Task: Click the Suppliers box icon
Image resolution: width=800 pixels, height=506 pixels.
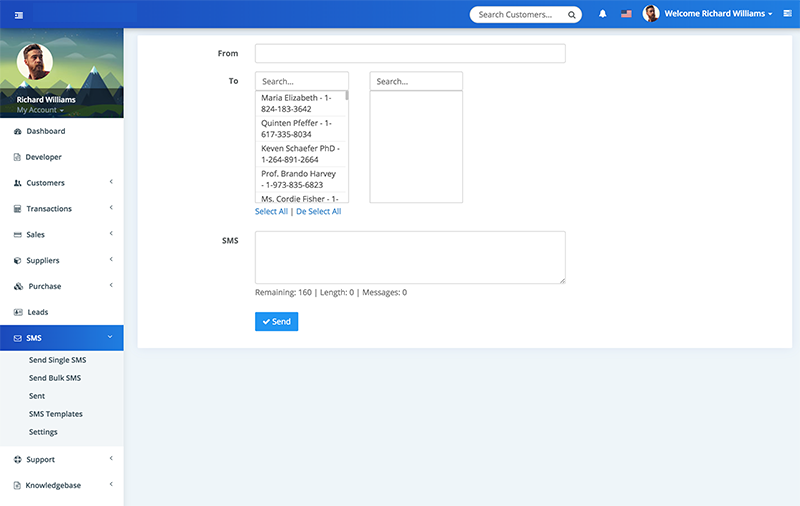Action: [x=17, y=261]
